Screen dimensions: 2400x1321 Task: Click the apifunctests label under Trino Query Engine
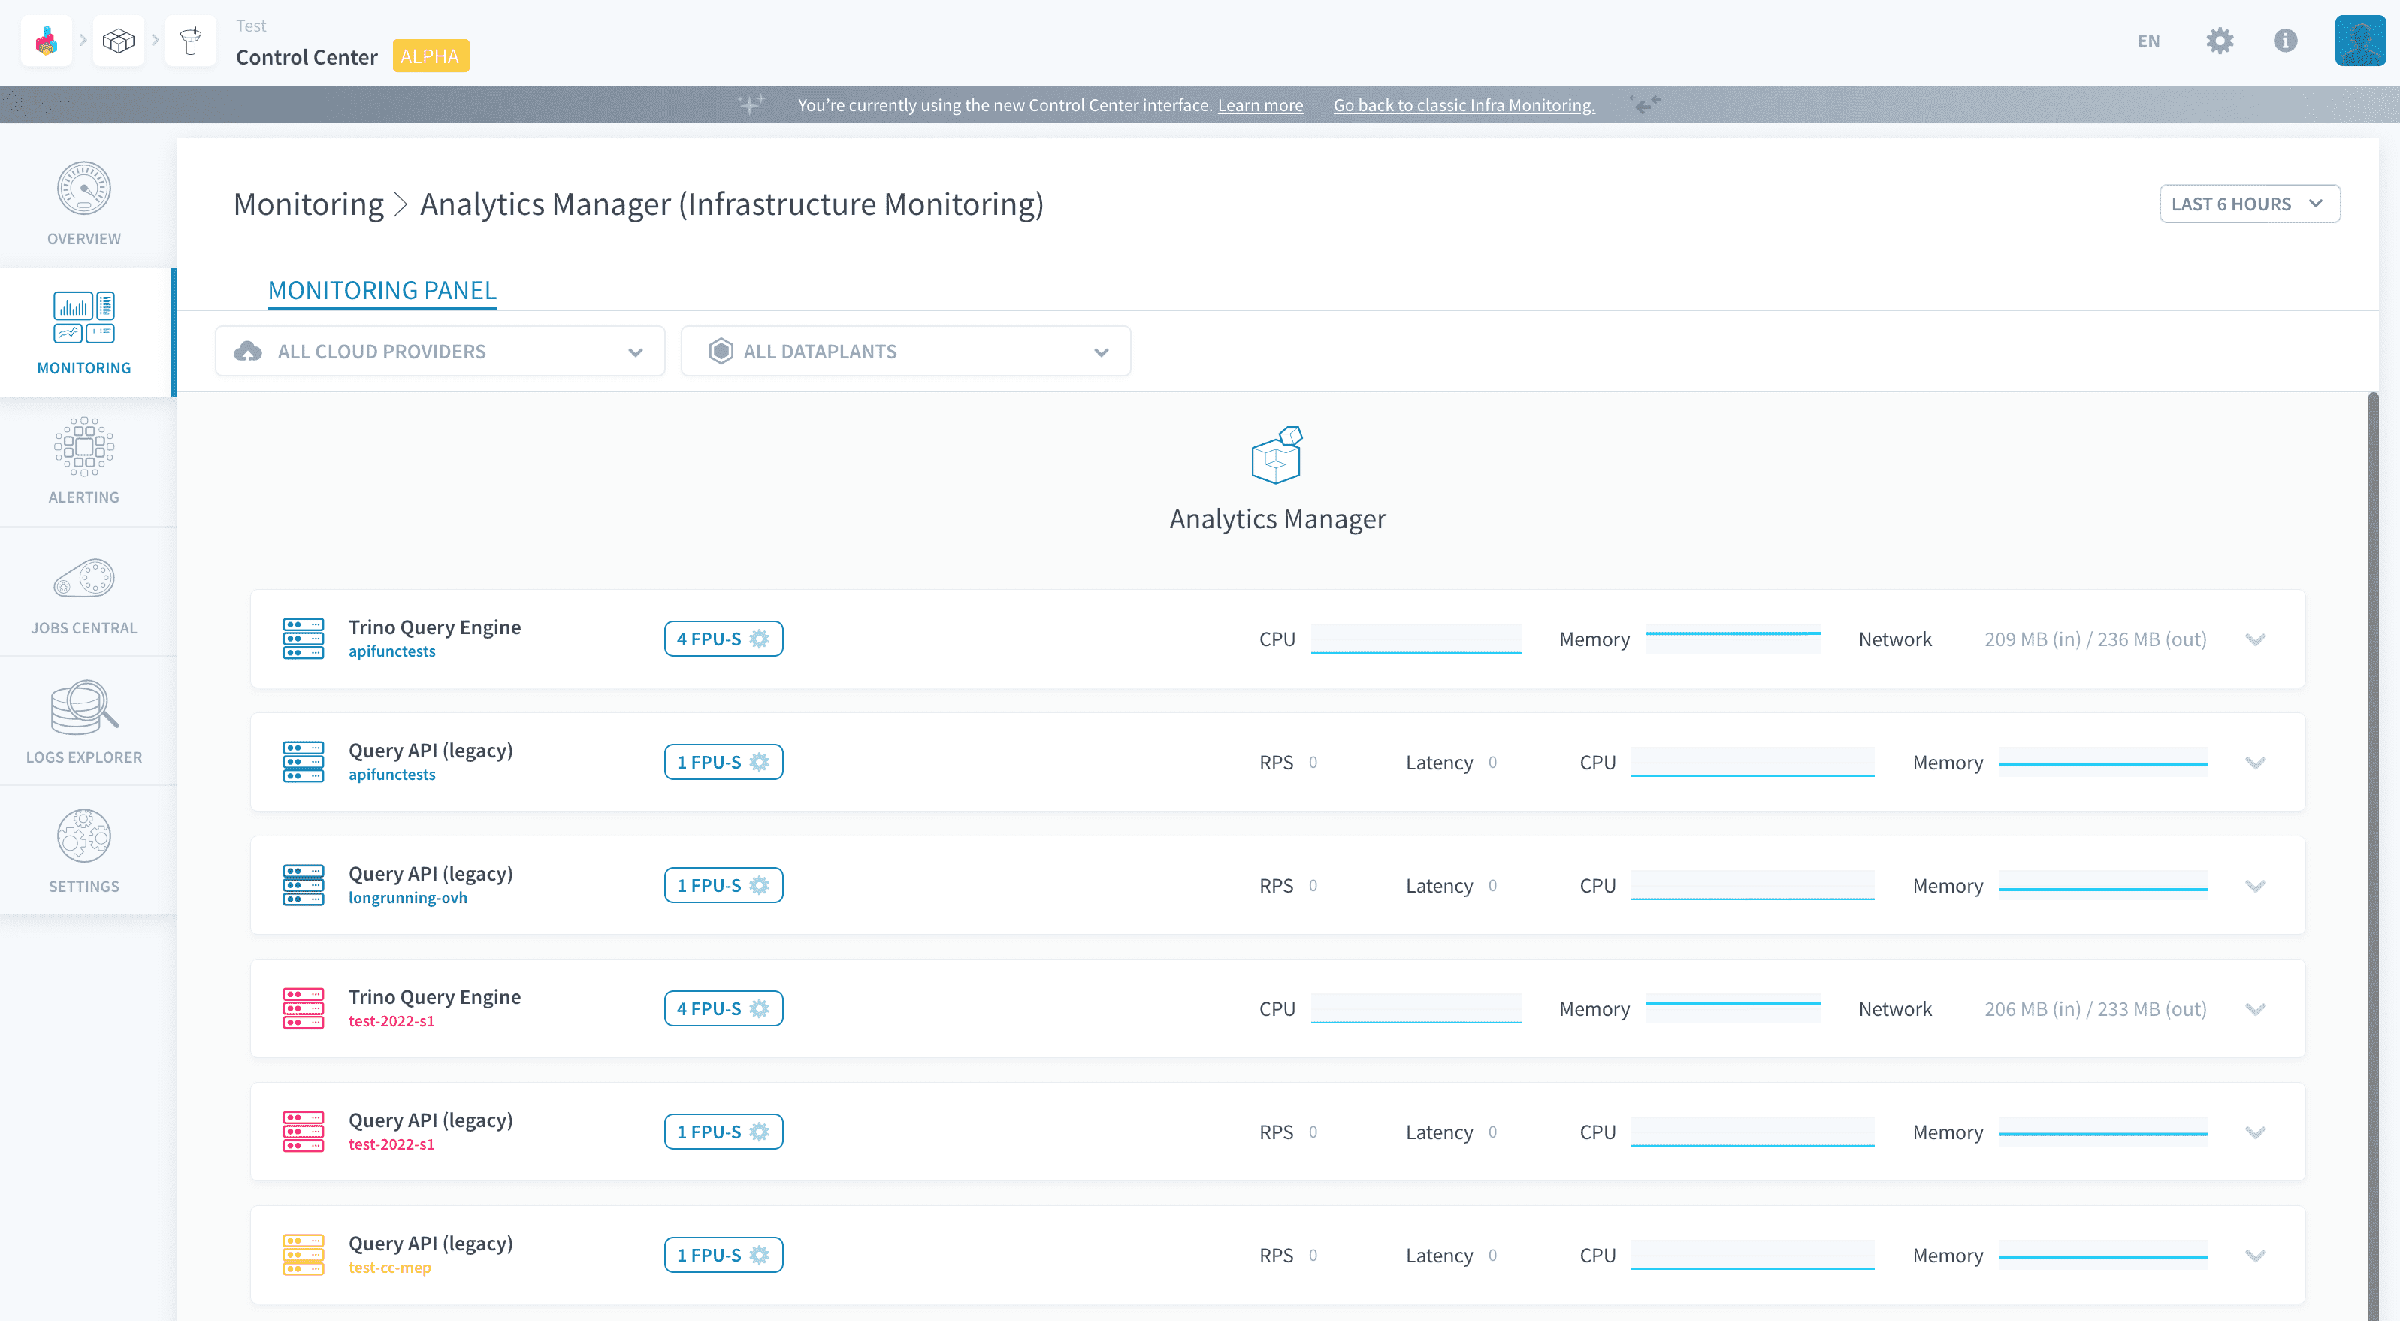392,652
